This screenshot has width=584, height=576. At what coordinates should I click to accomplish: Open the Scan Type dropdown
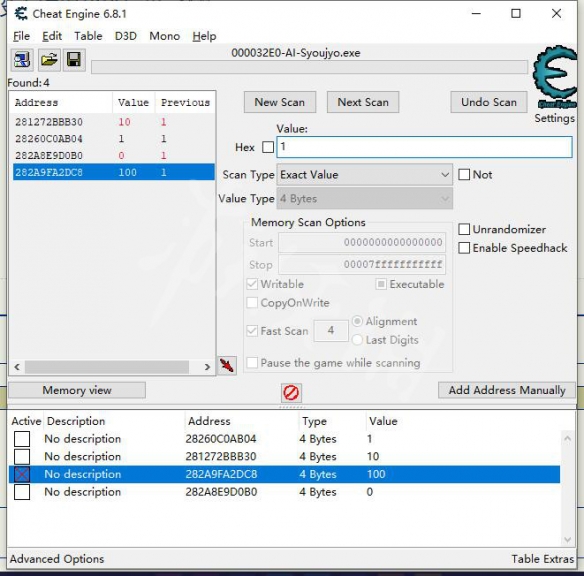364,175
